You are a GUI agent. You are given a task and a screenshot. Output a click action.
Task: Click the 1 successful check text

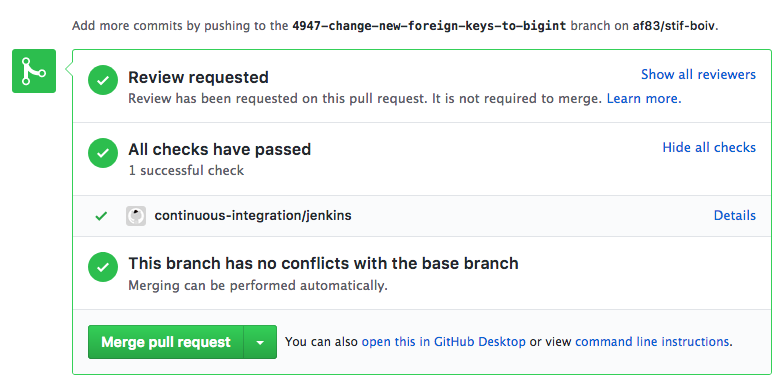click(186, 171)
